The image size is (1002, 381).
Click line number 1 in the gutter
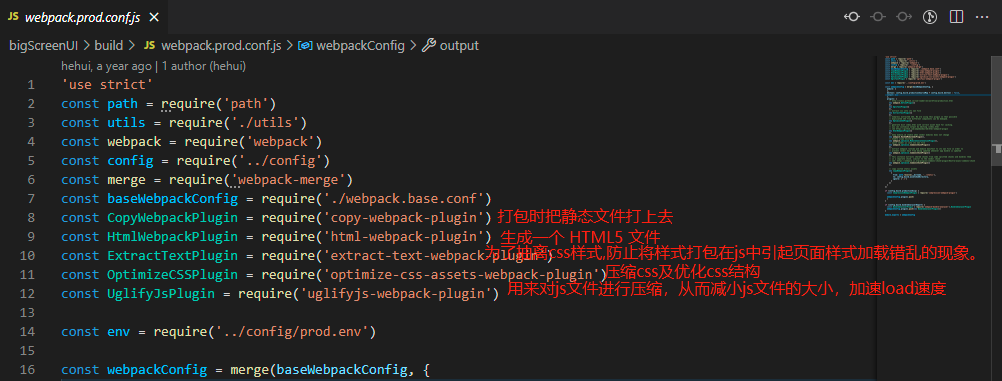31,84
